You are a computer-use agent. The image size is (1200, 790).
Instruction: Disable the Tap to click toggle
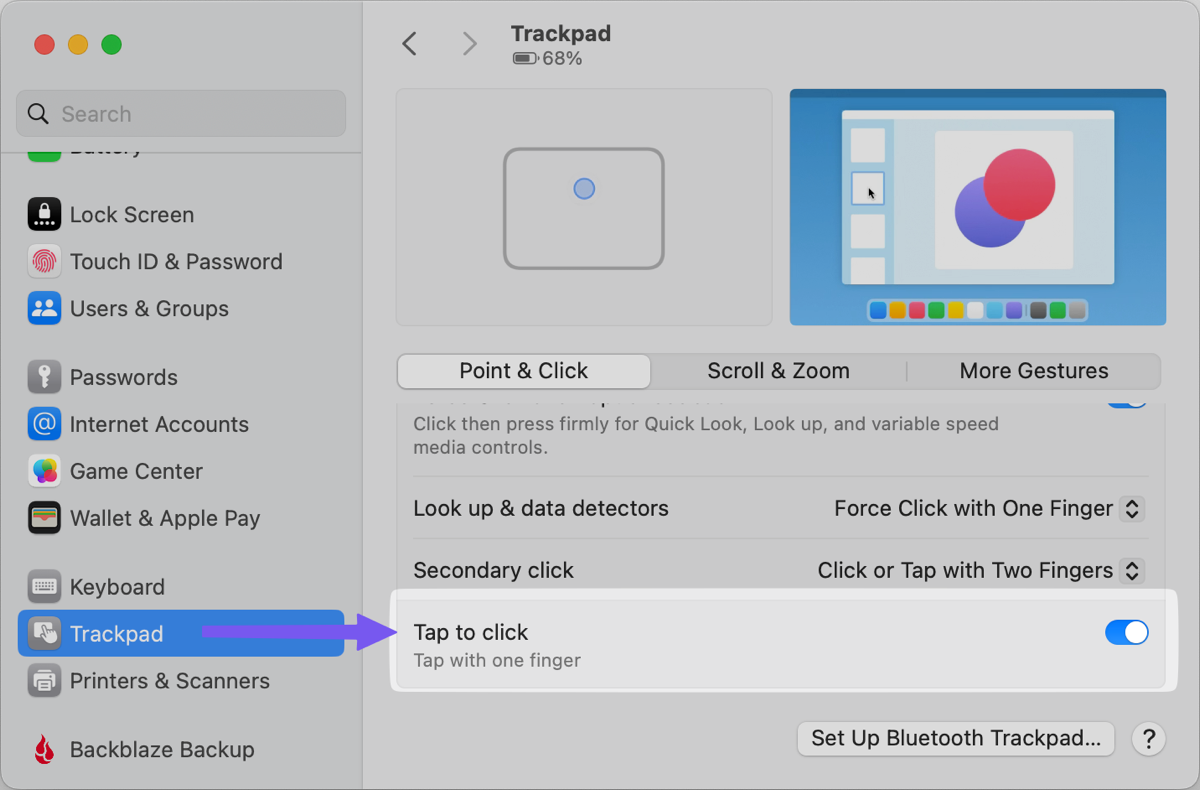point(1126,632)
